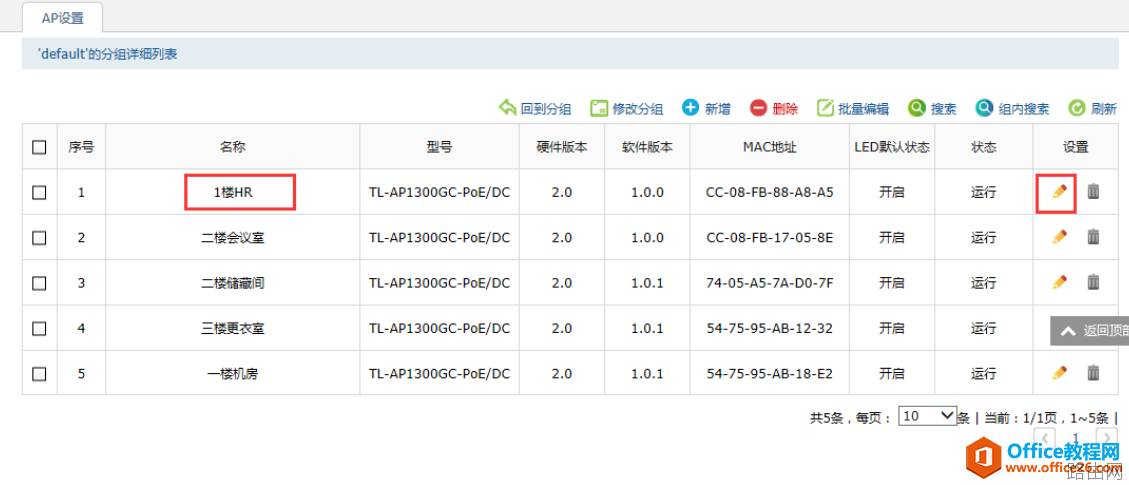Click the 搜索 search button
Screen dimensions: 1129x485
click(932, 109)
